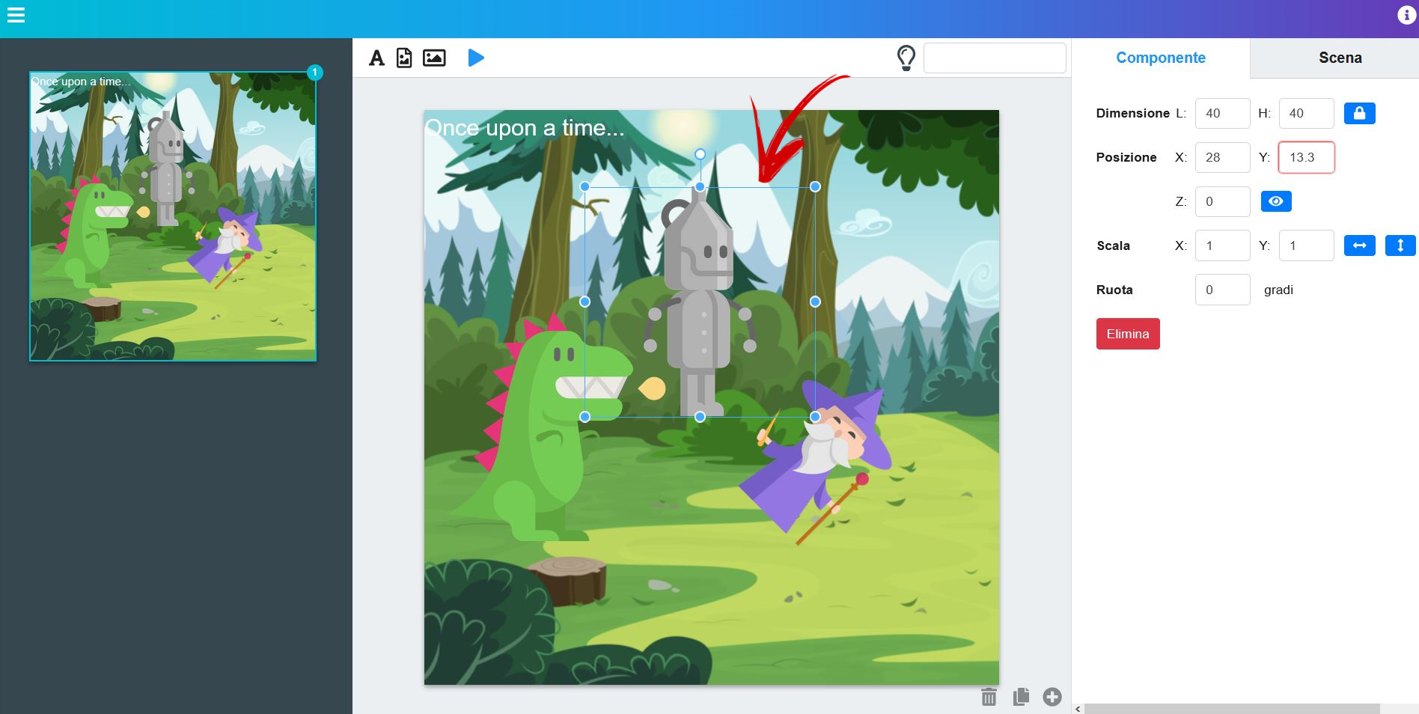Viewport: 1419px width, 714px height.
Task: Insert a character image file
Action: point(404,58)
